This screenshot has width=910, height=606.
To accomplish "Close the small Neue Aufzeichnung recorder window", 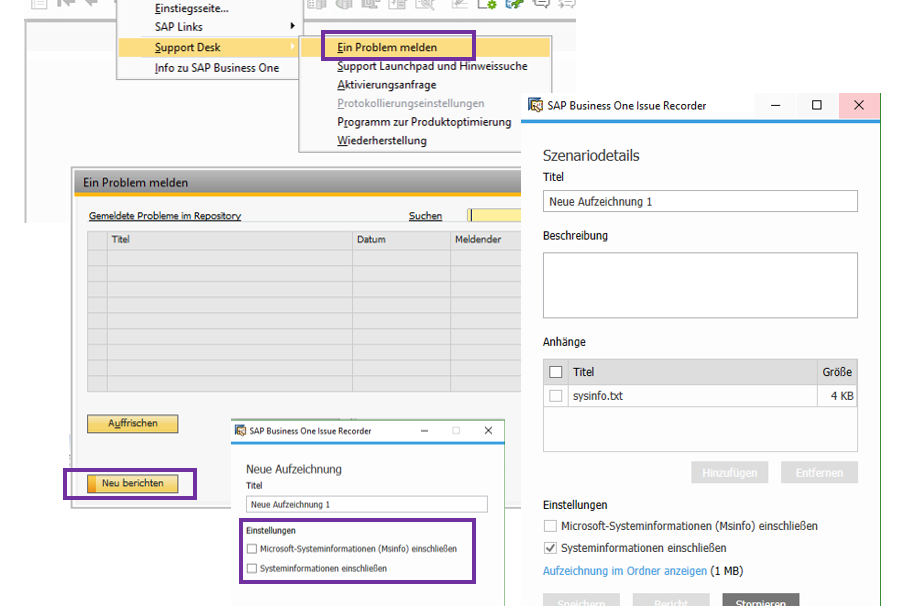I will tap(488, 431).
